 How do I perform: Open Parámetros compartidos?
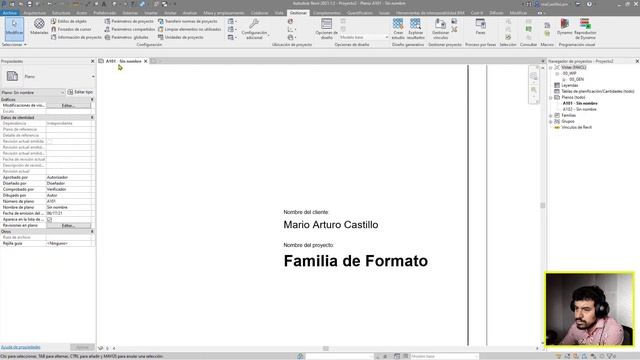point(130,29)
